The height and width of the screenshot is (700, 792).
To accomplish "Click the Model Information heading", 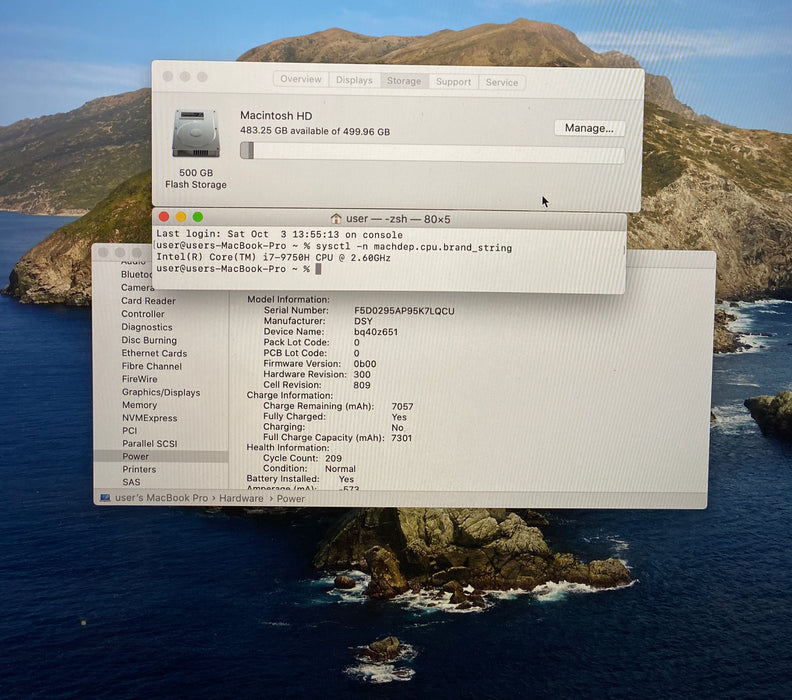I will [288, 299].
